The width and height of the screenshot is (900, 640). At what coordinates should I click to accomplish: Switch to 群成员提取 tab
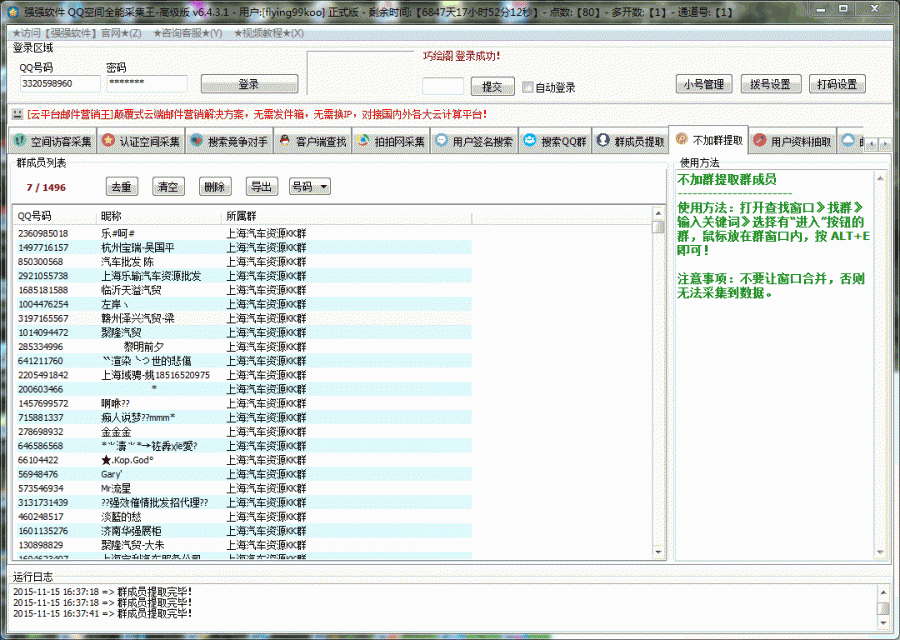click(x=630, y=141)
